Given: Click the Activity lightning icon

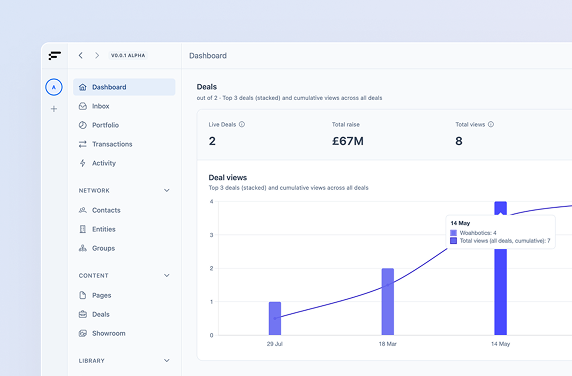Looking at the screenshot, I should click(83, 163).
